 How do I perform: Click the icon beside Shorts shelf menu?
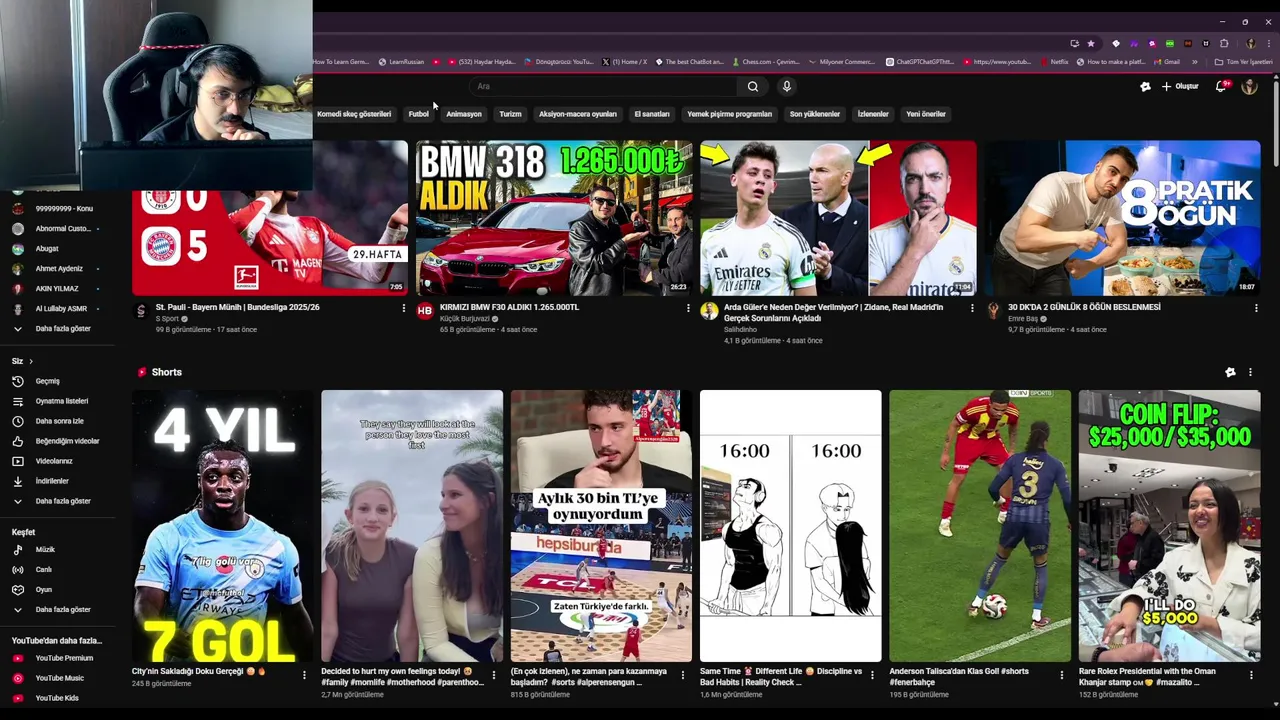click(1230, 372)
